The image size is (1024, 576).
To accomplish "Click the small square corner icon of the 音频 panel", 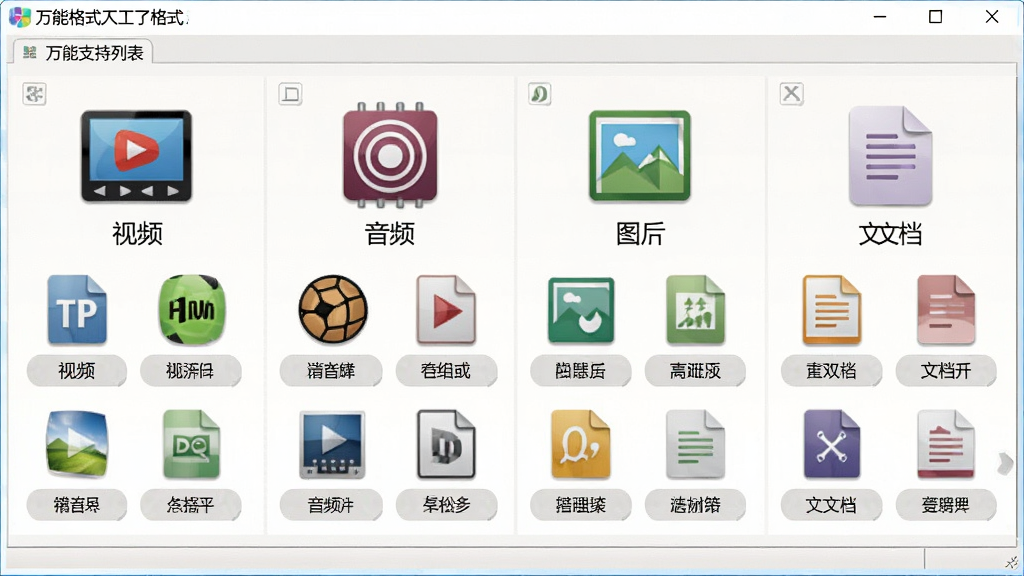I will 291,94.
